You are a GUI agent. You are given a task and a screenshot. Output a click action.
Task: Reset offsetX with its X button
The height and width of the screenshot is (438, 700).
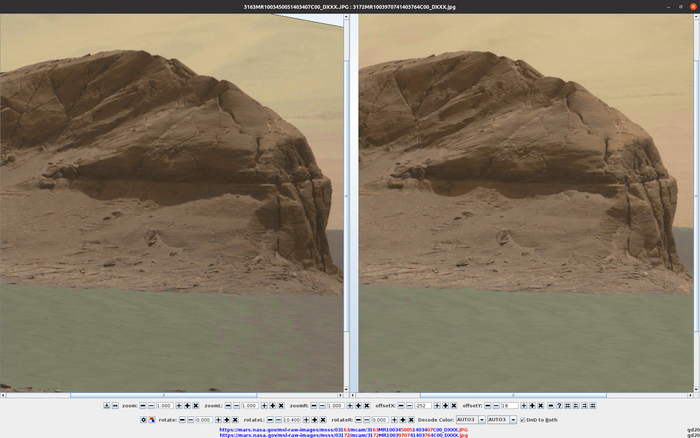(x=454, y=405)
